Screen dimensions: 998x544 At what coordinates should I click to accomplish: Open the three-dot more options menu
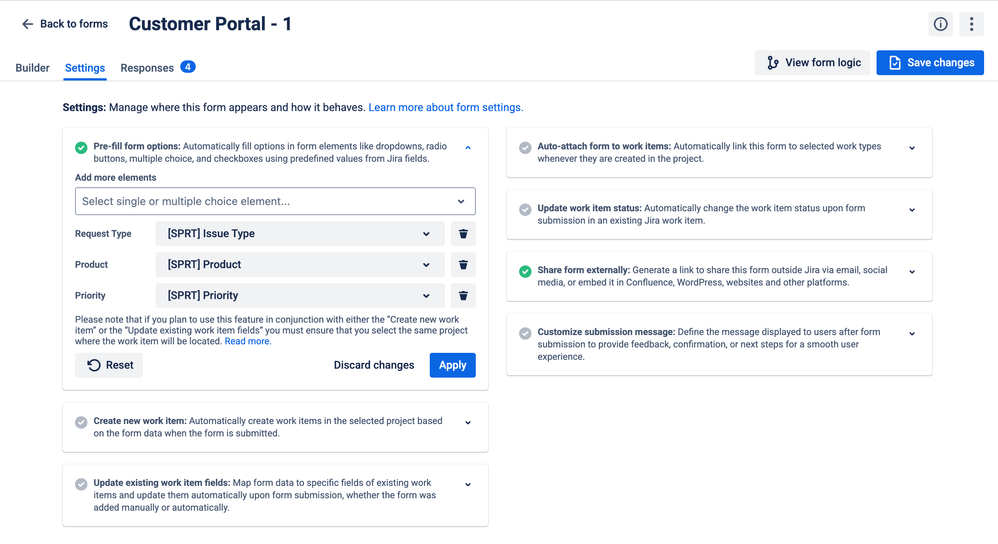point(971,24)
